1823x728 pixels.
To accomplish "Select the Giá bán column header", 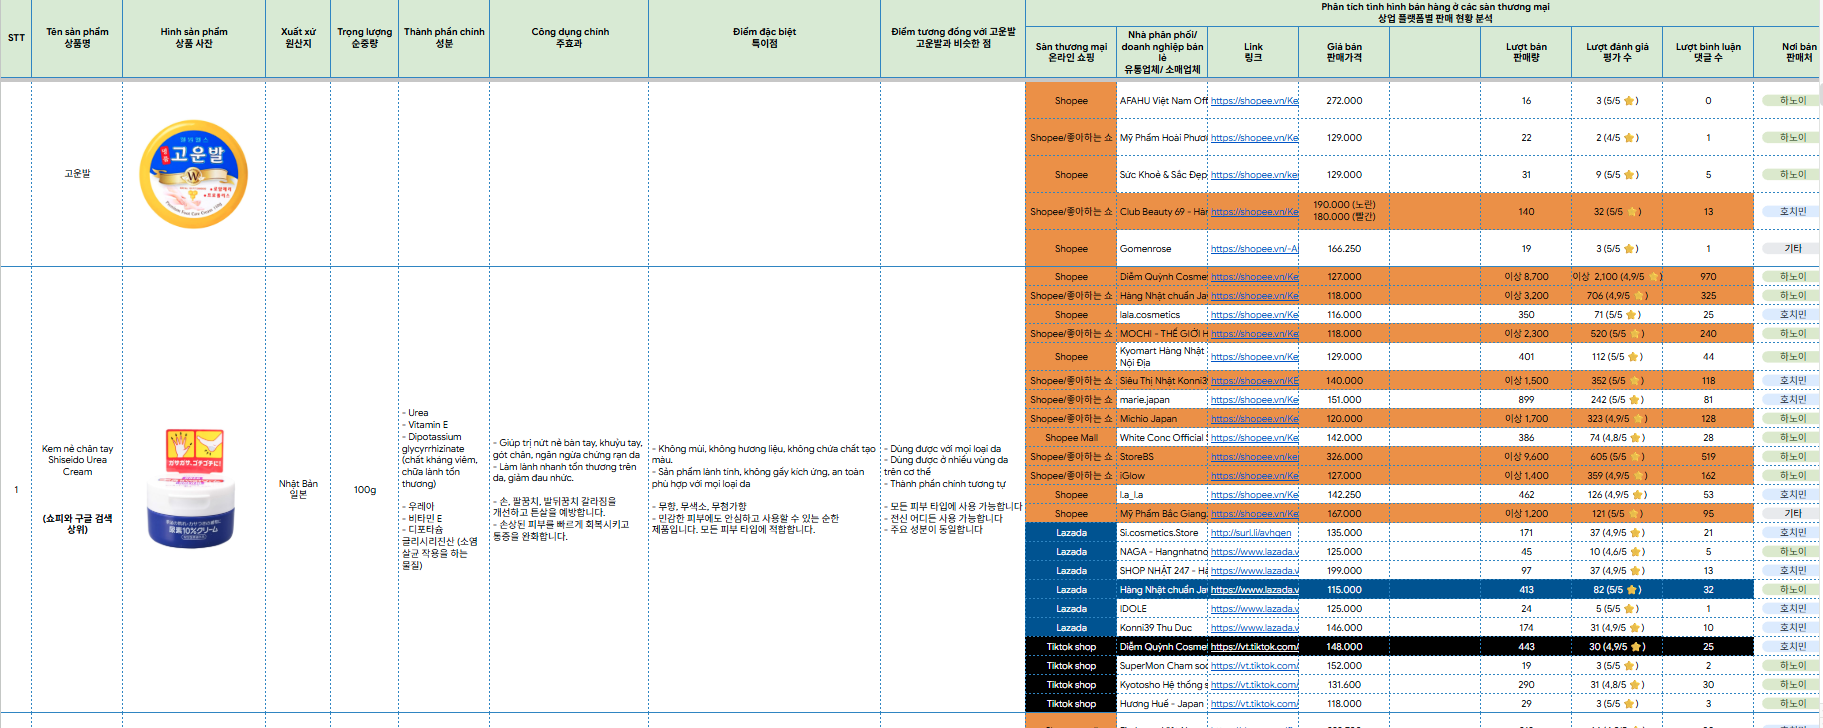I will click(1344, 52).
